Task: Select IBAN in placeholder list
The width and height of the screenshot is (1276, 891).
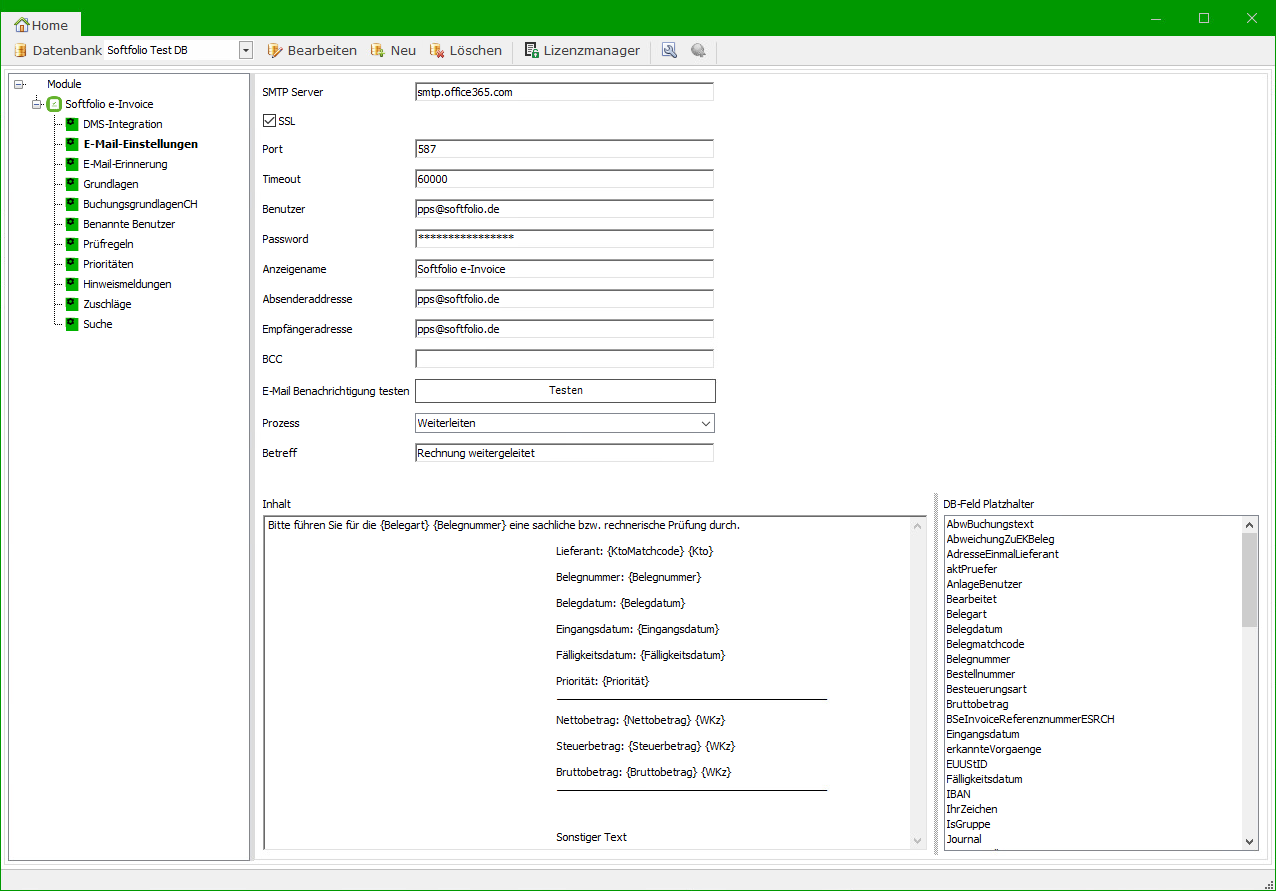Action: [x=958, y=794]
